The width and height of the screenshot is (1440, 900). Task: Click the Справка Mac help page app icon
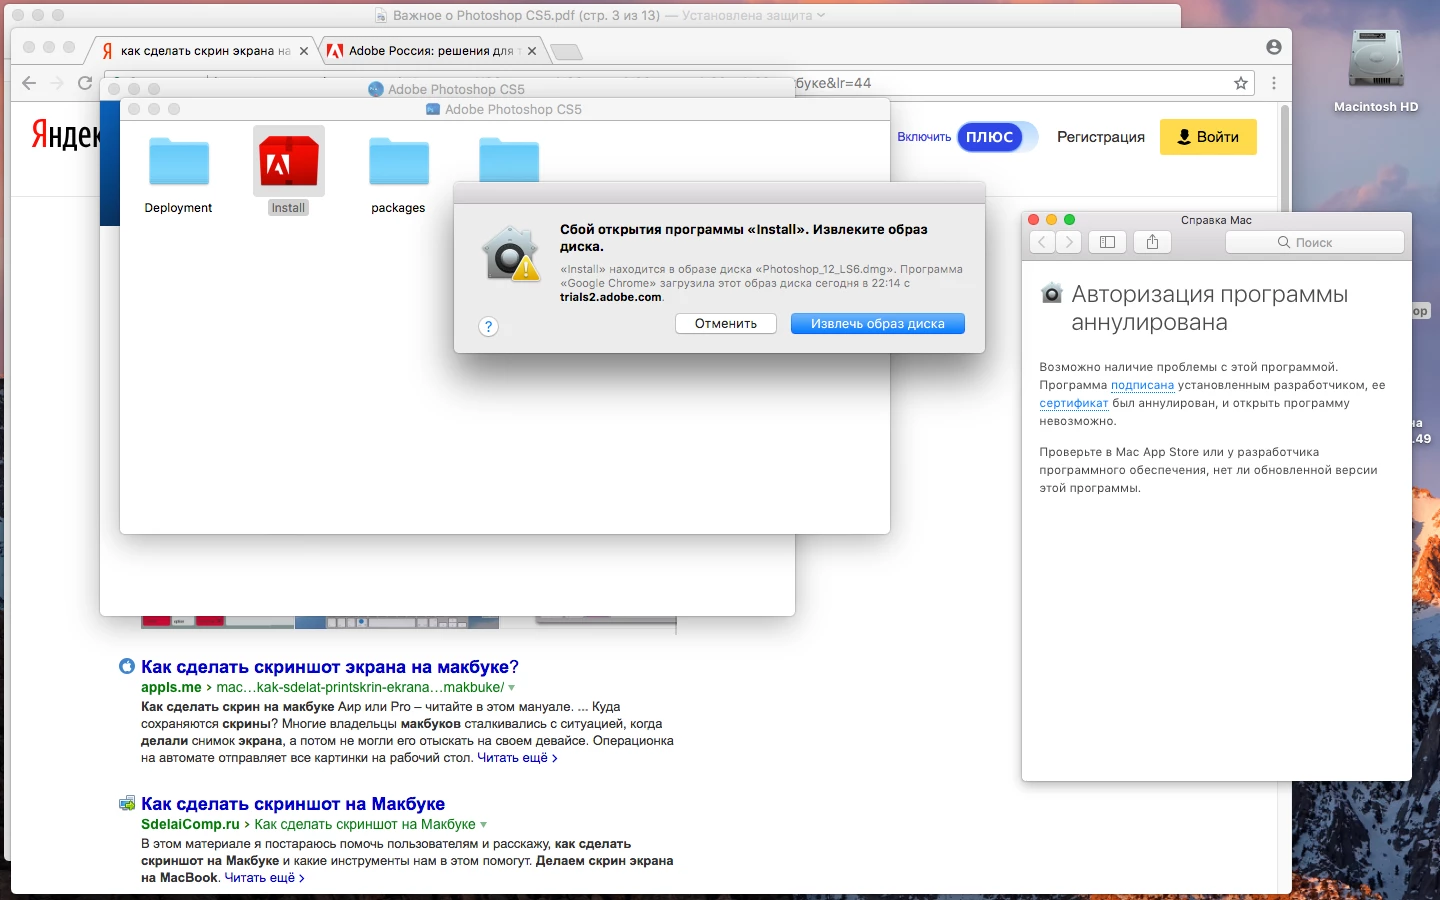coord(1051,293)
